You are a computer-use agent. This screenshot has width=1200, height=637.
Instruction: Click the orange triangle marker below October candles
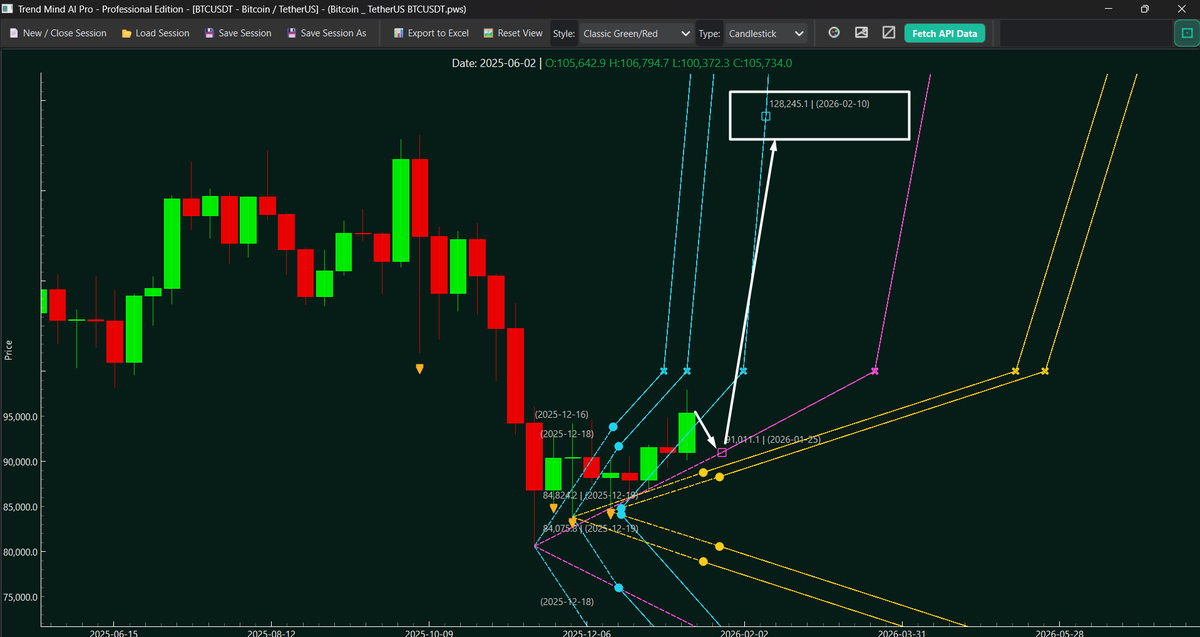click(x=419, y=369)
